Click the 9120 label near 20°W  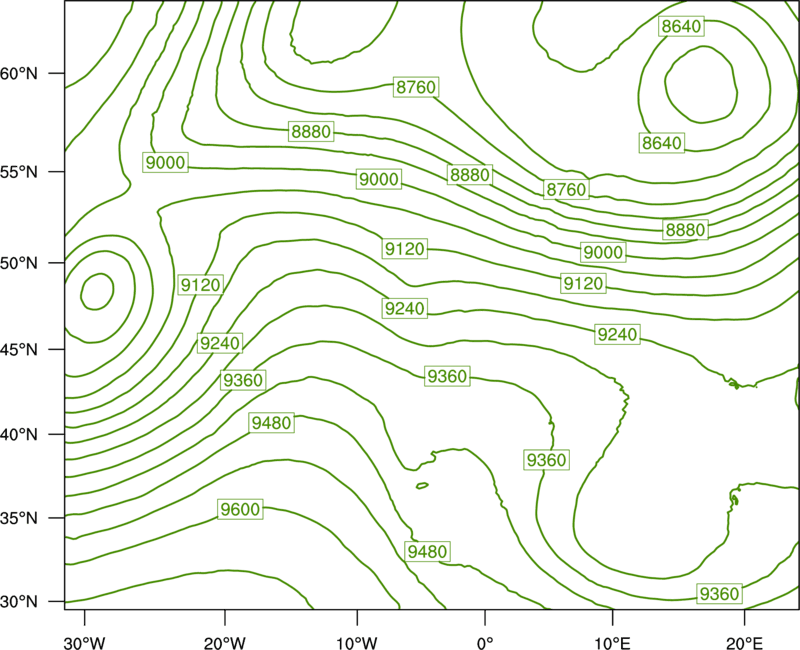(x=201, y=285)
